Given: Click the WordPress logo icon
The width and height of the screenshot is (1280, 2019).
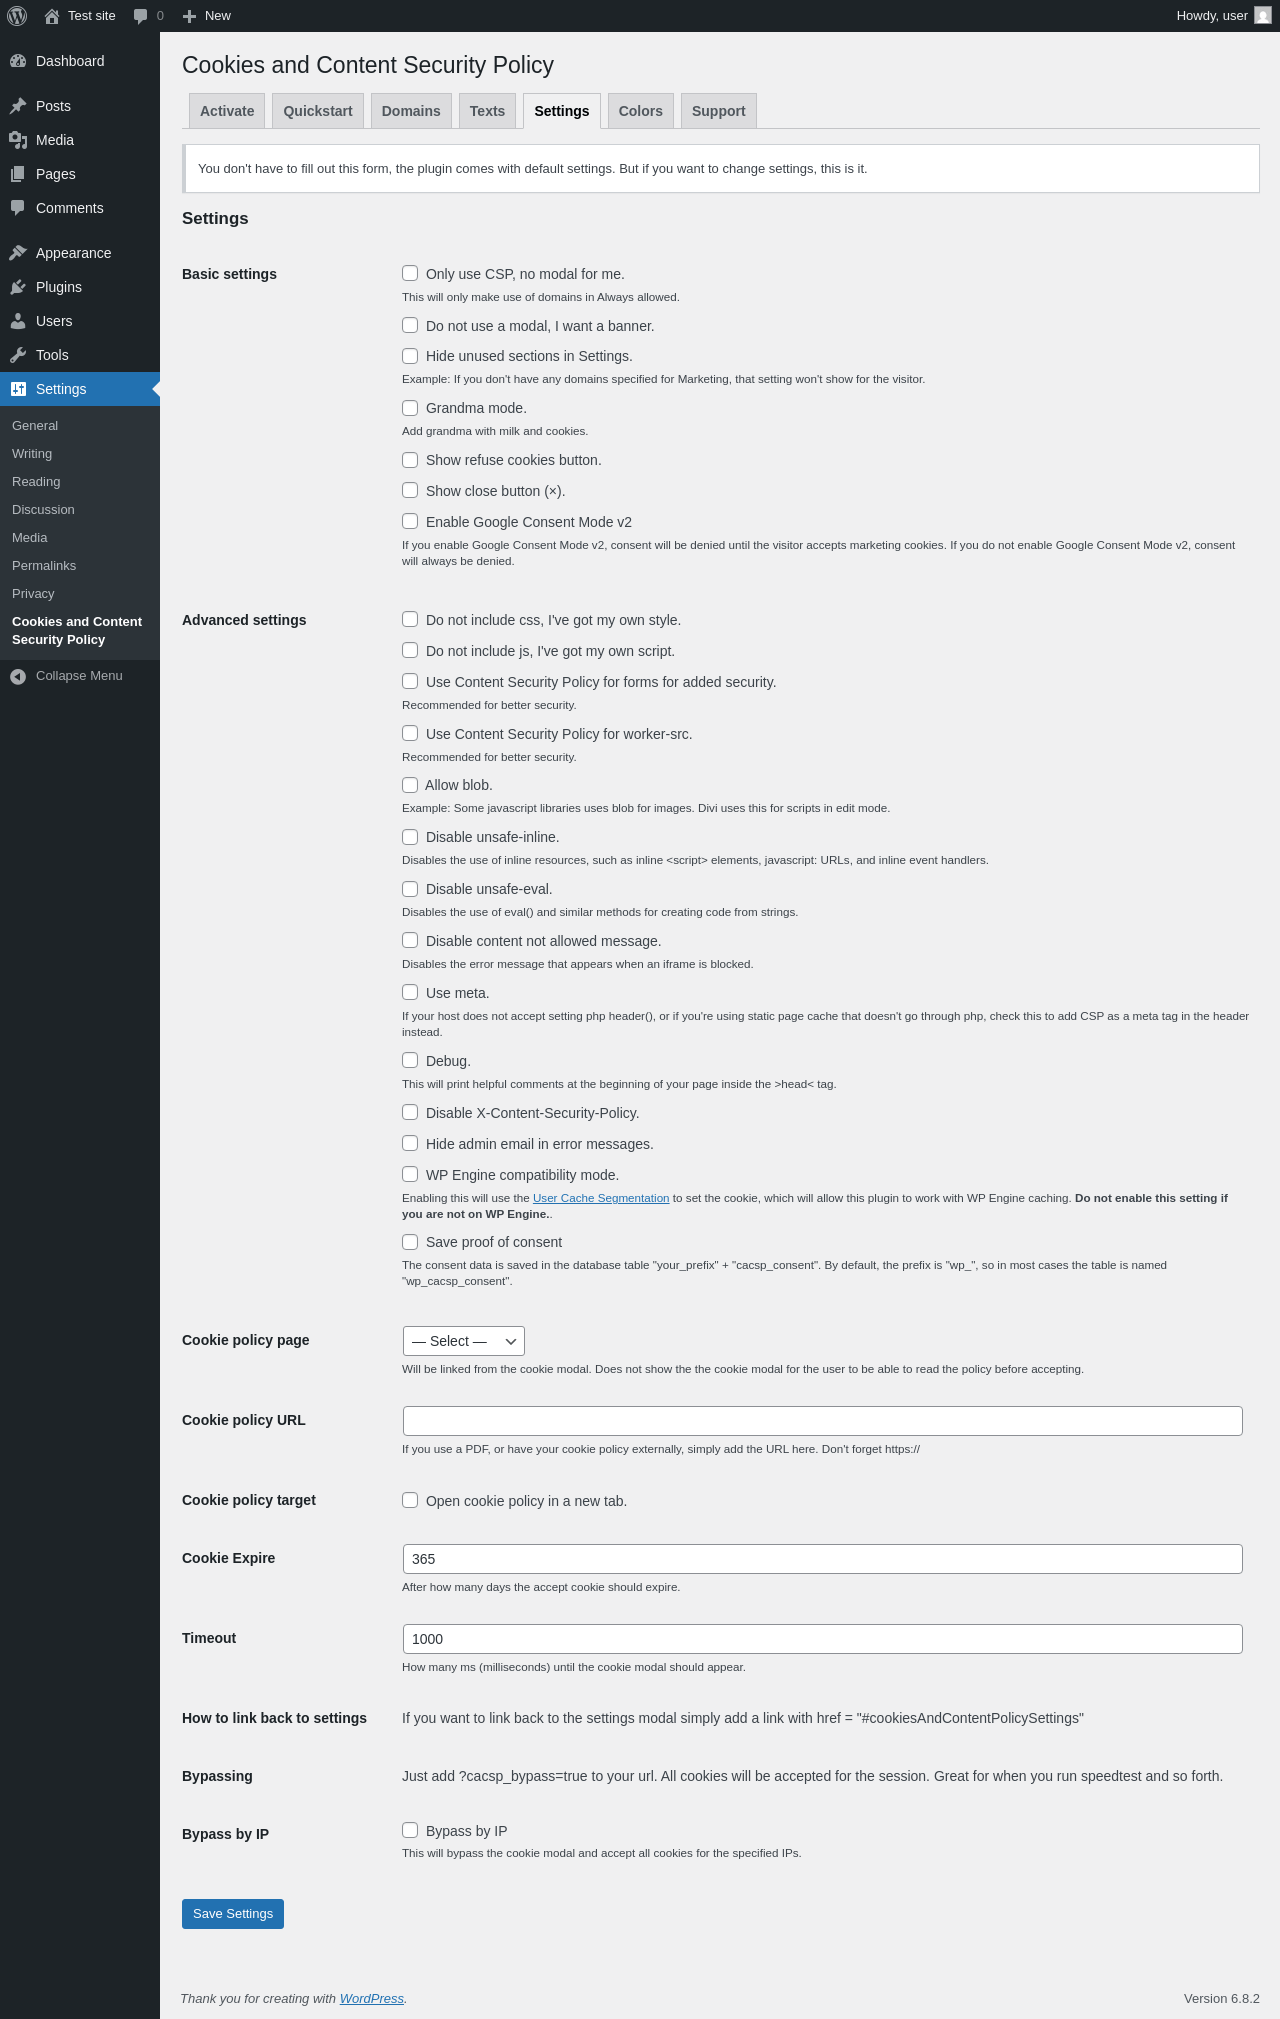Looking at the screenshot, I should tap(17, 16).
